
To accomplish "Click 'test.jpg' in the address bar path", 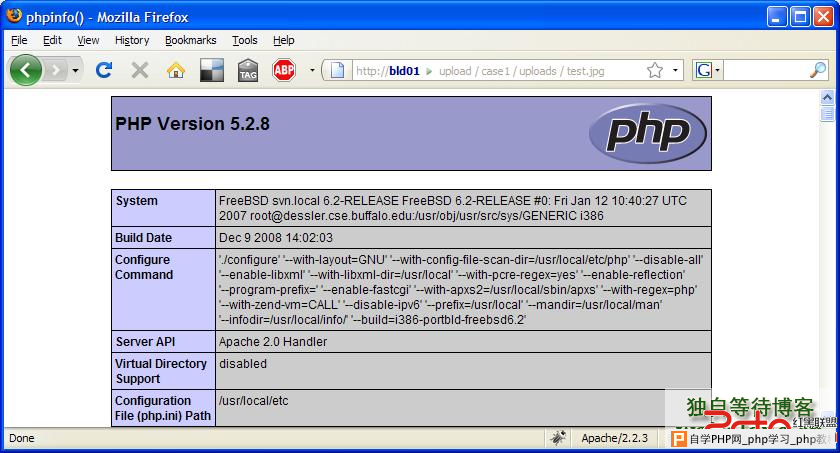I will pos(586,71).
